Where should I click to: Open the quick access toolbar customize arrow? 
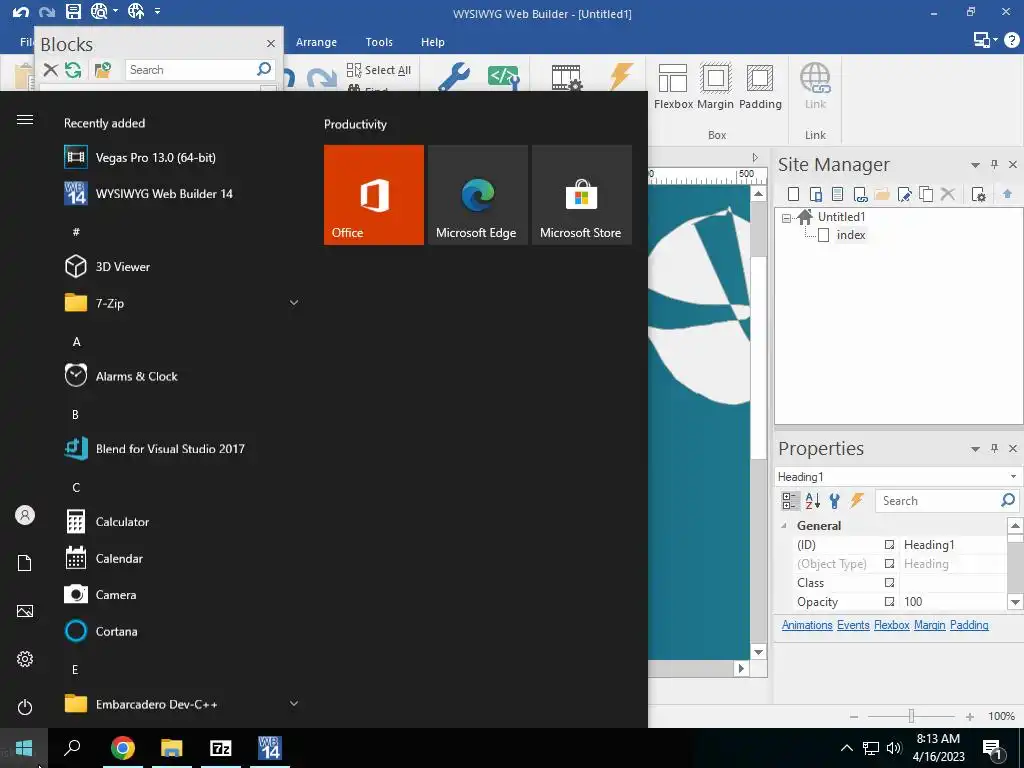click(x=157, y=11)
